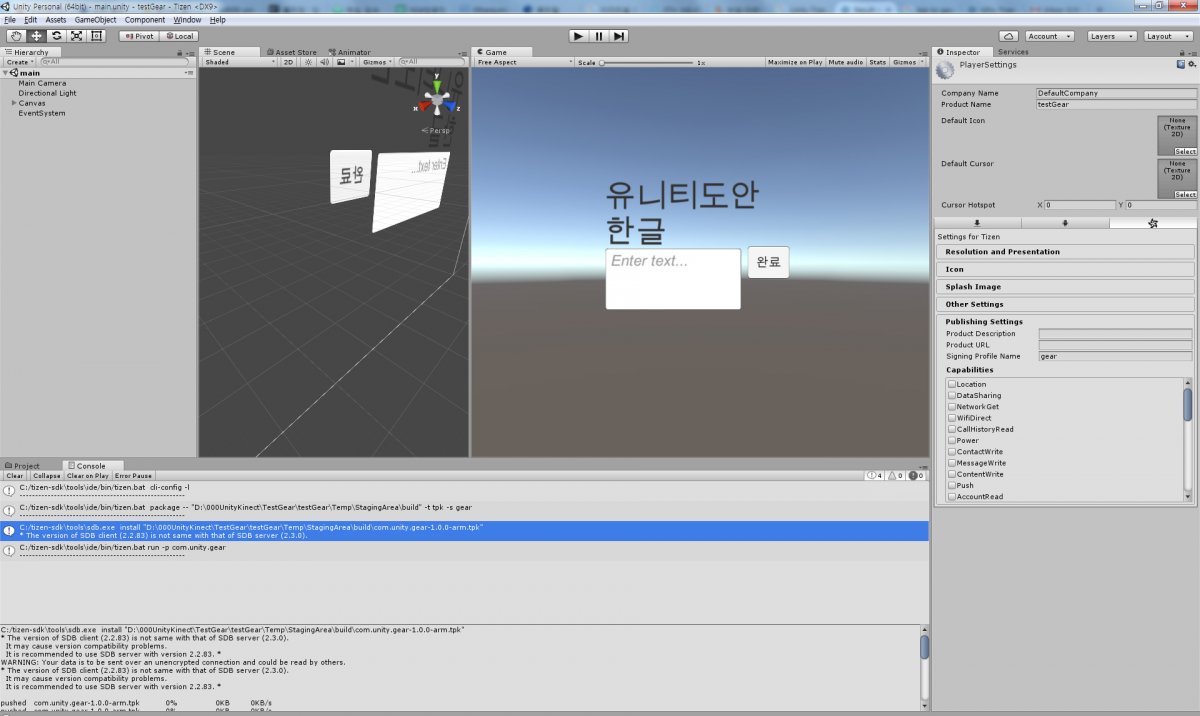1200x716 pixels.
Task: Click the Clear button in Console
Action: click(x=15, y=476)
